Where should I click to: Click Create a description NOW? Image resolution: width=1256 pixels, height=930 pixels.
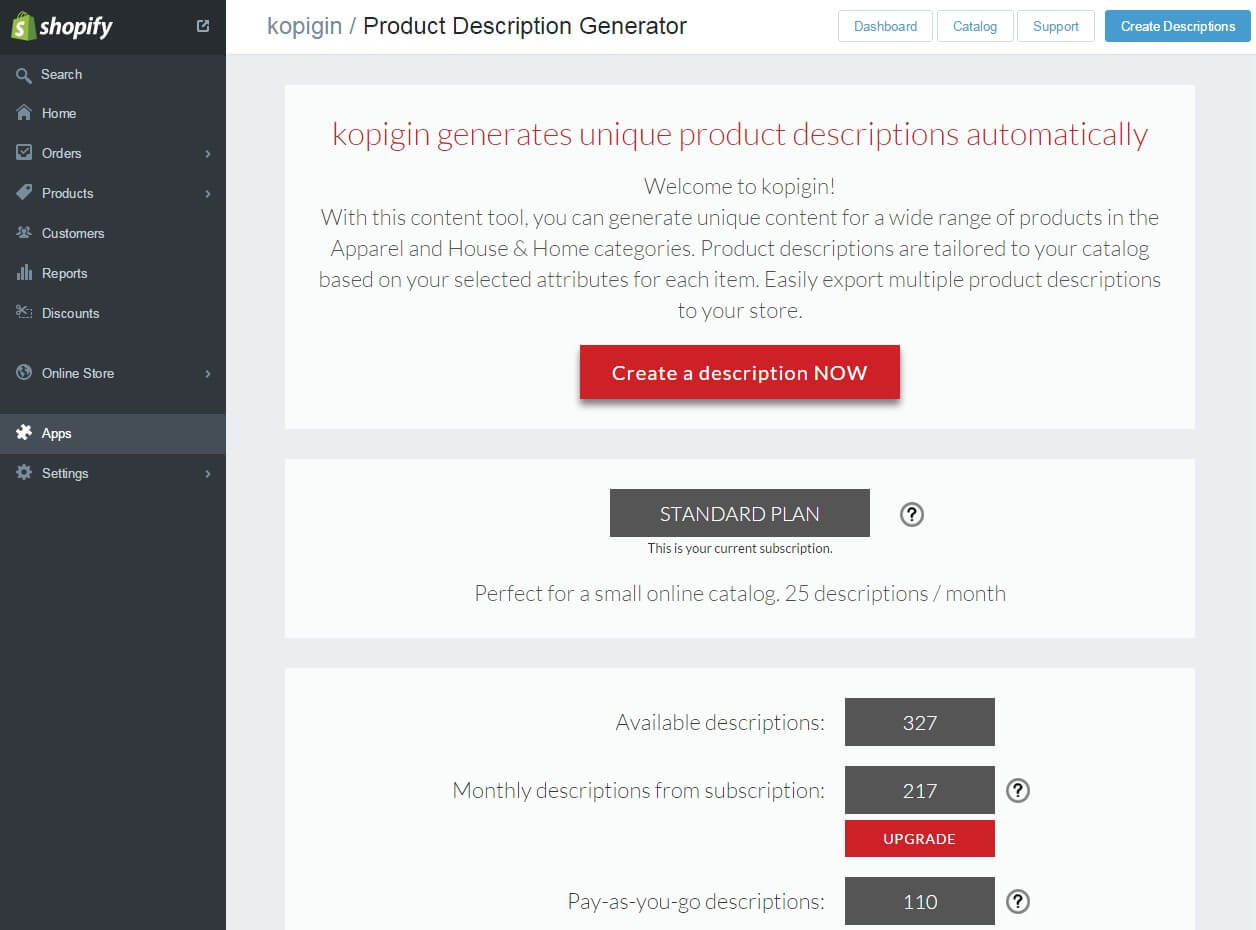(740, 373)
